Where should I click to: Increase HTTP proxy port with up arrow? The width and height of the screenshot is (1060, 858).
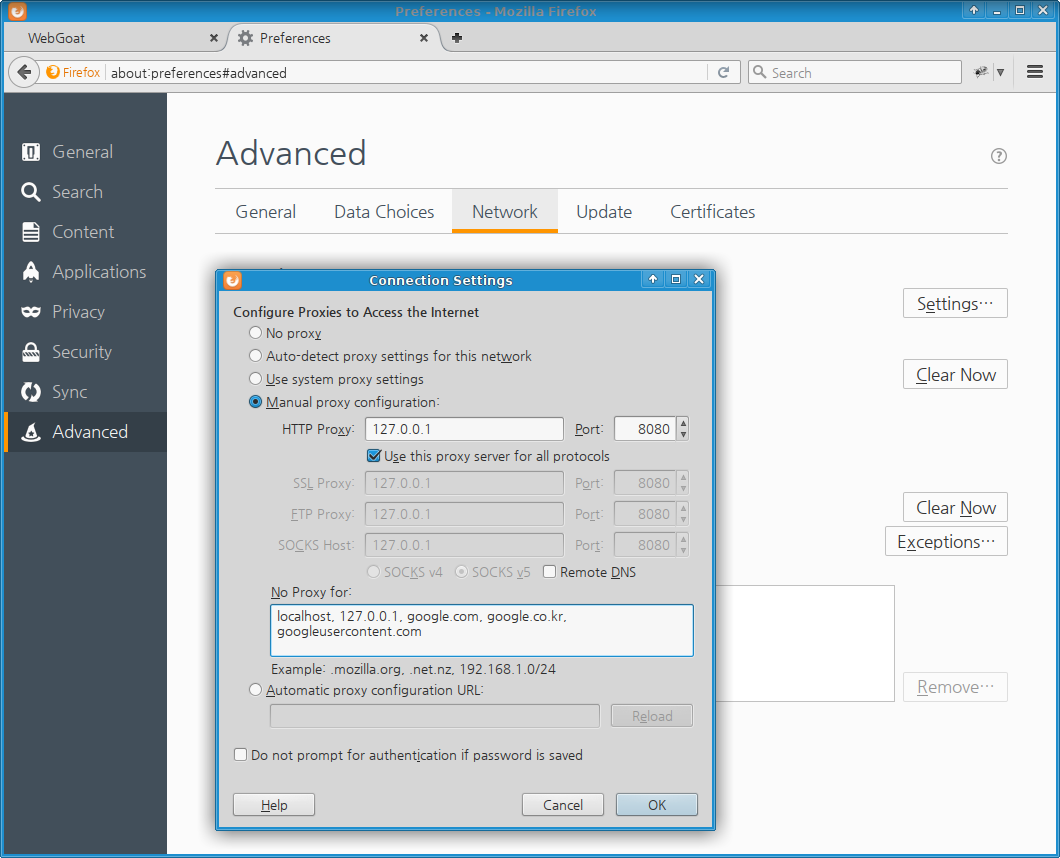683,423
